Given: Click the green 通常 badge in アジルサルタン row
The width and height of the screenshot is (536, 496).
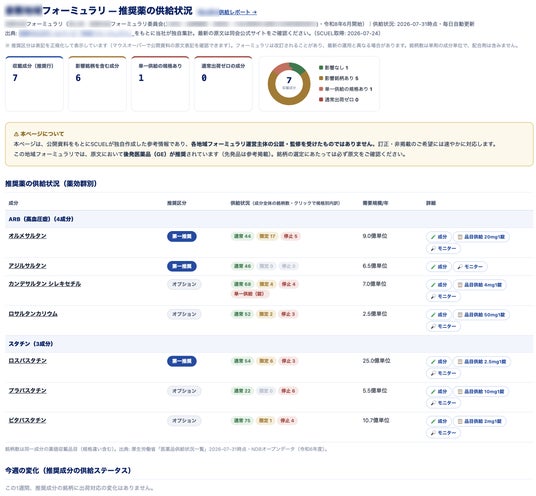Looking at the screenshot, I should point(242,266).
